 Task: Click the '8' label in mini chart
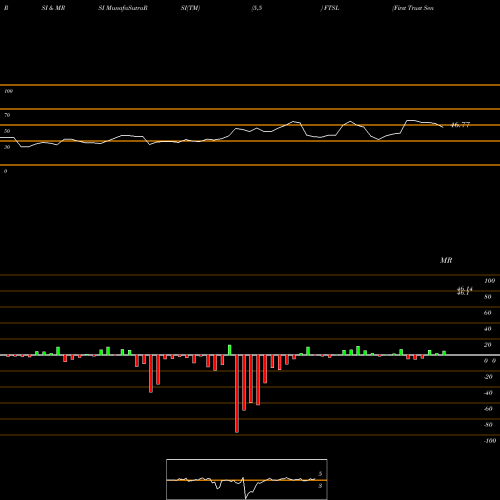320,486
